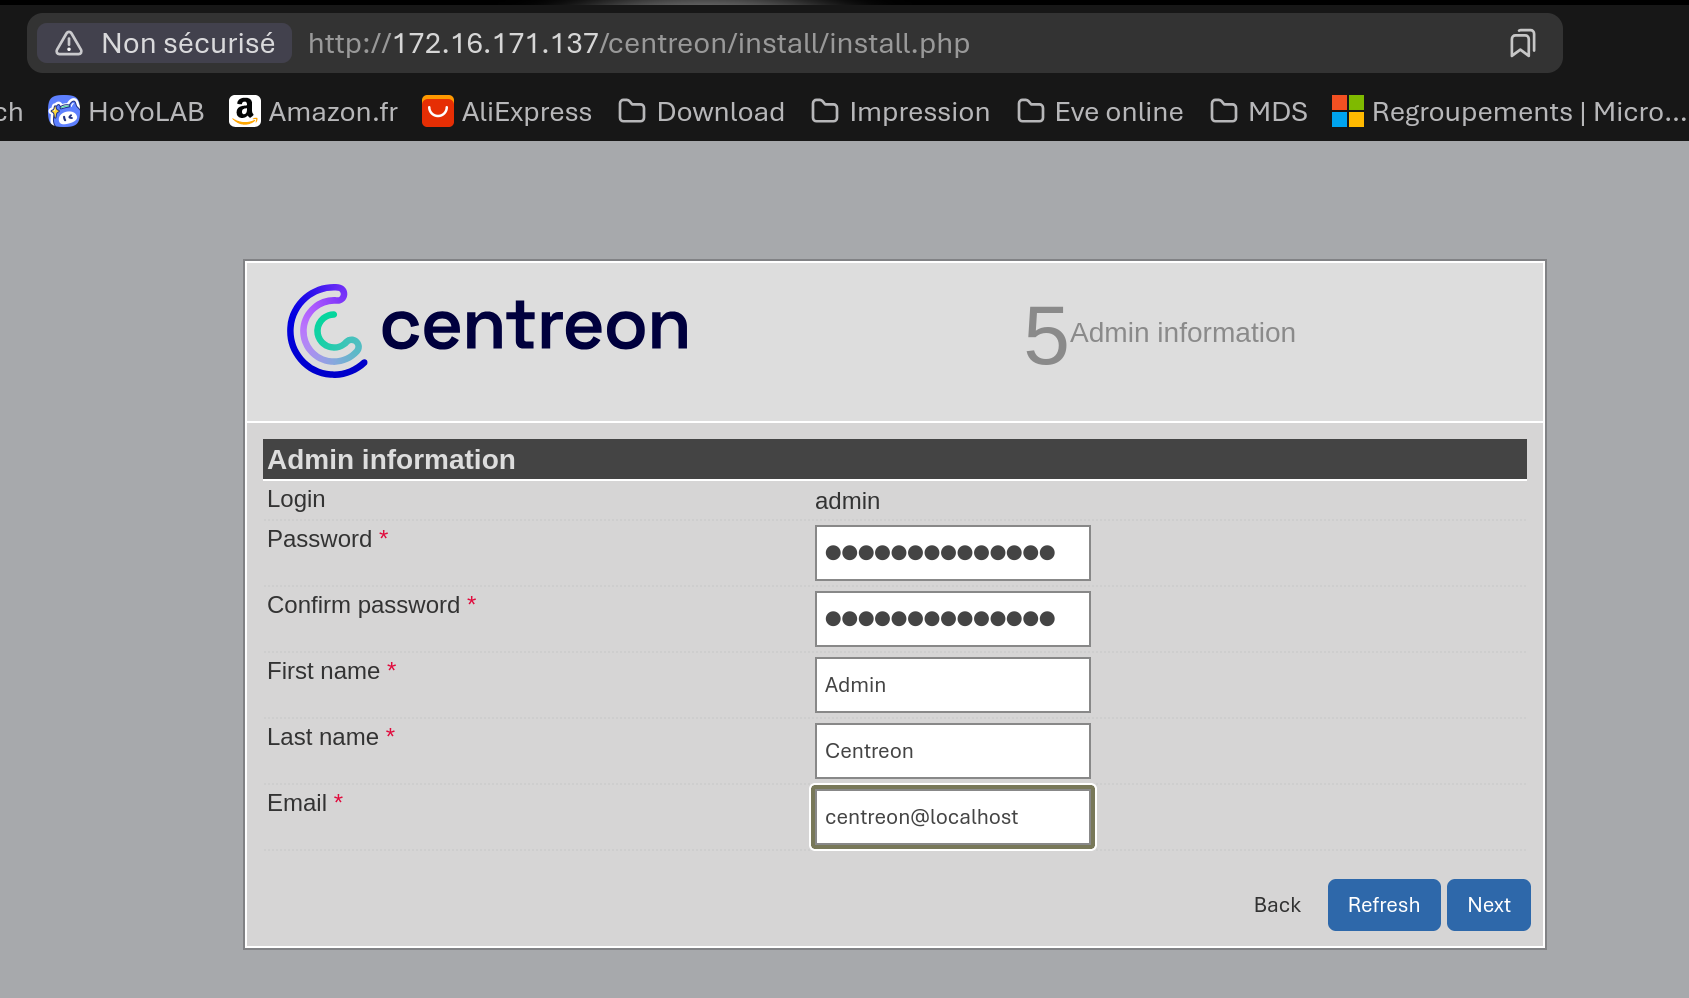Focus the Confirm password field
This screenshot has width=1689, height=998.
[953, 619]
